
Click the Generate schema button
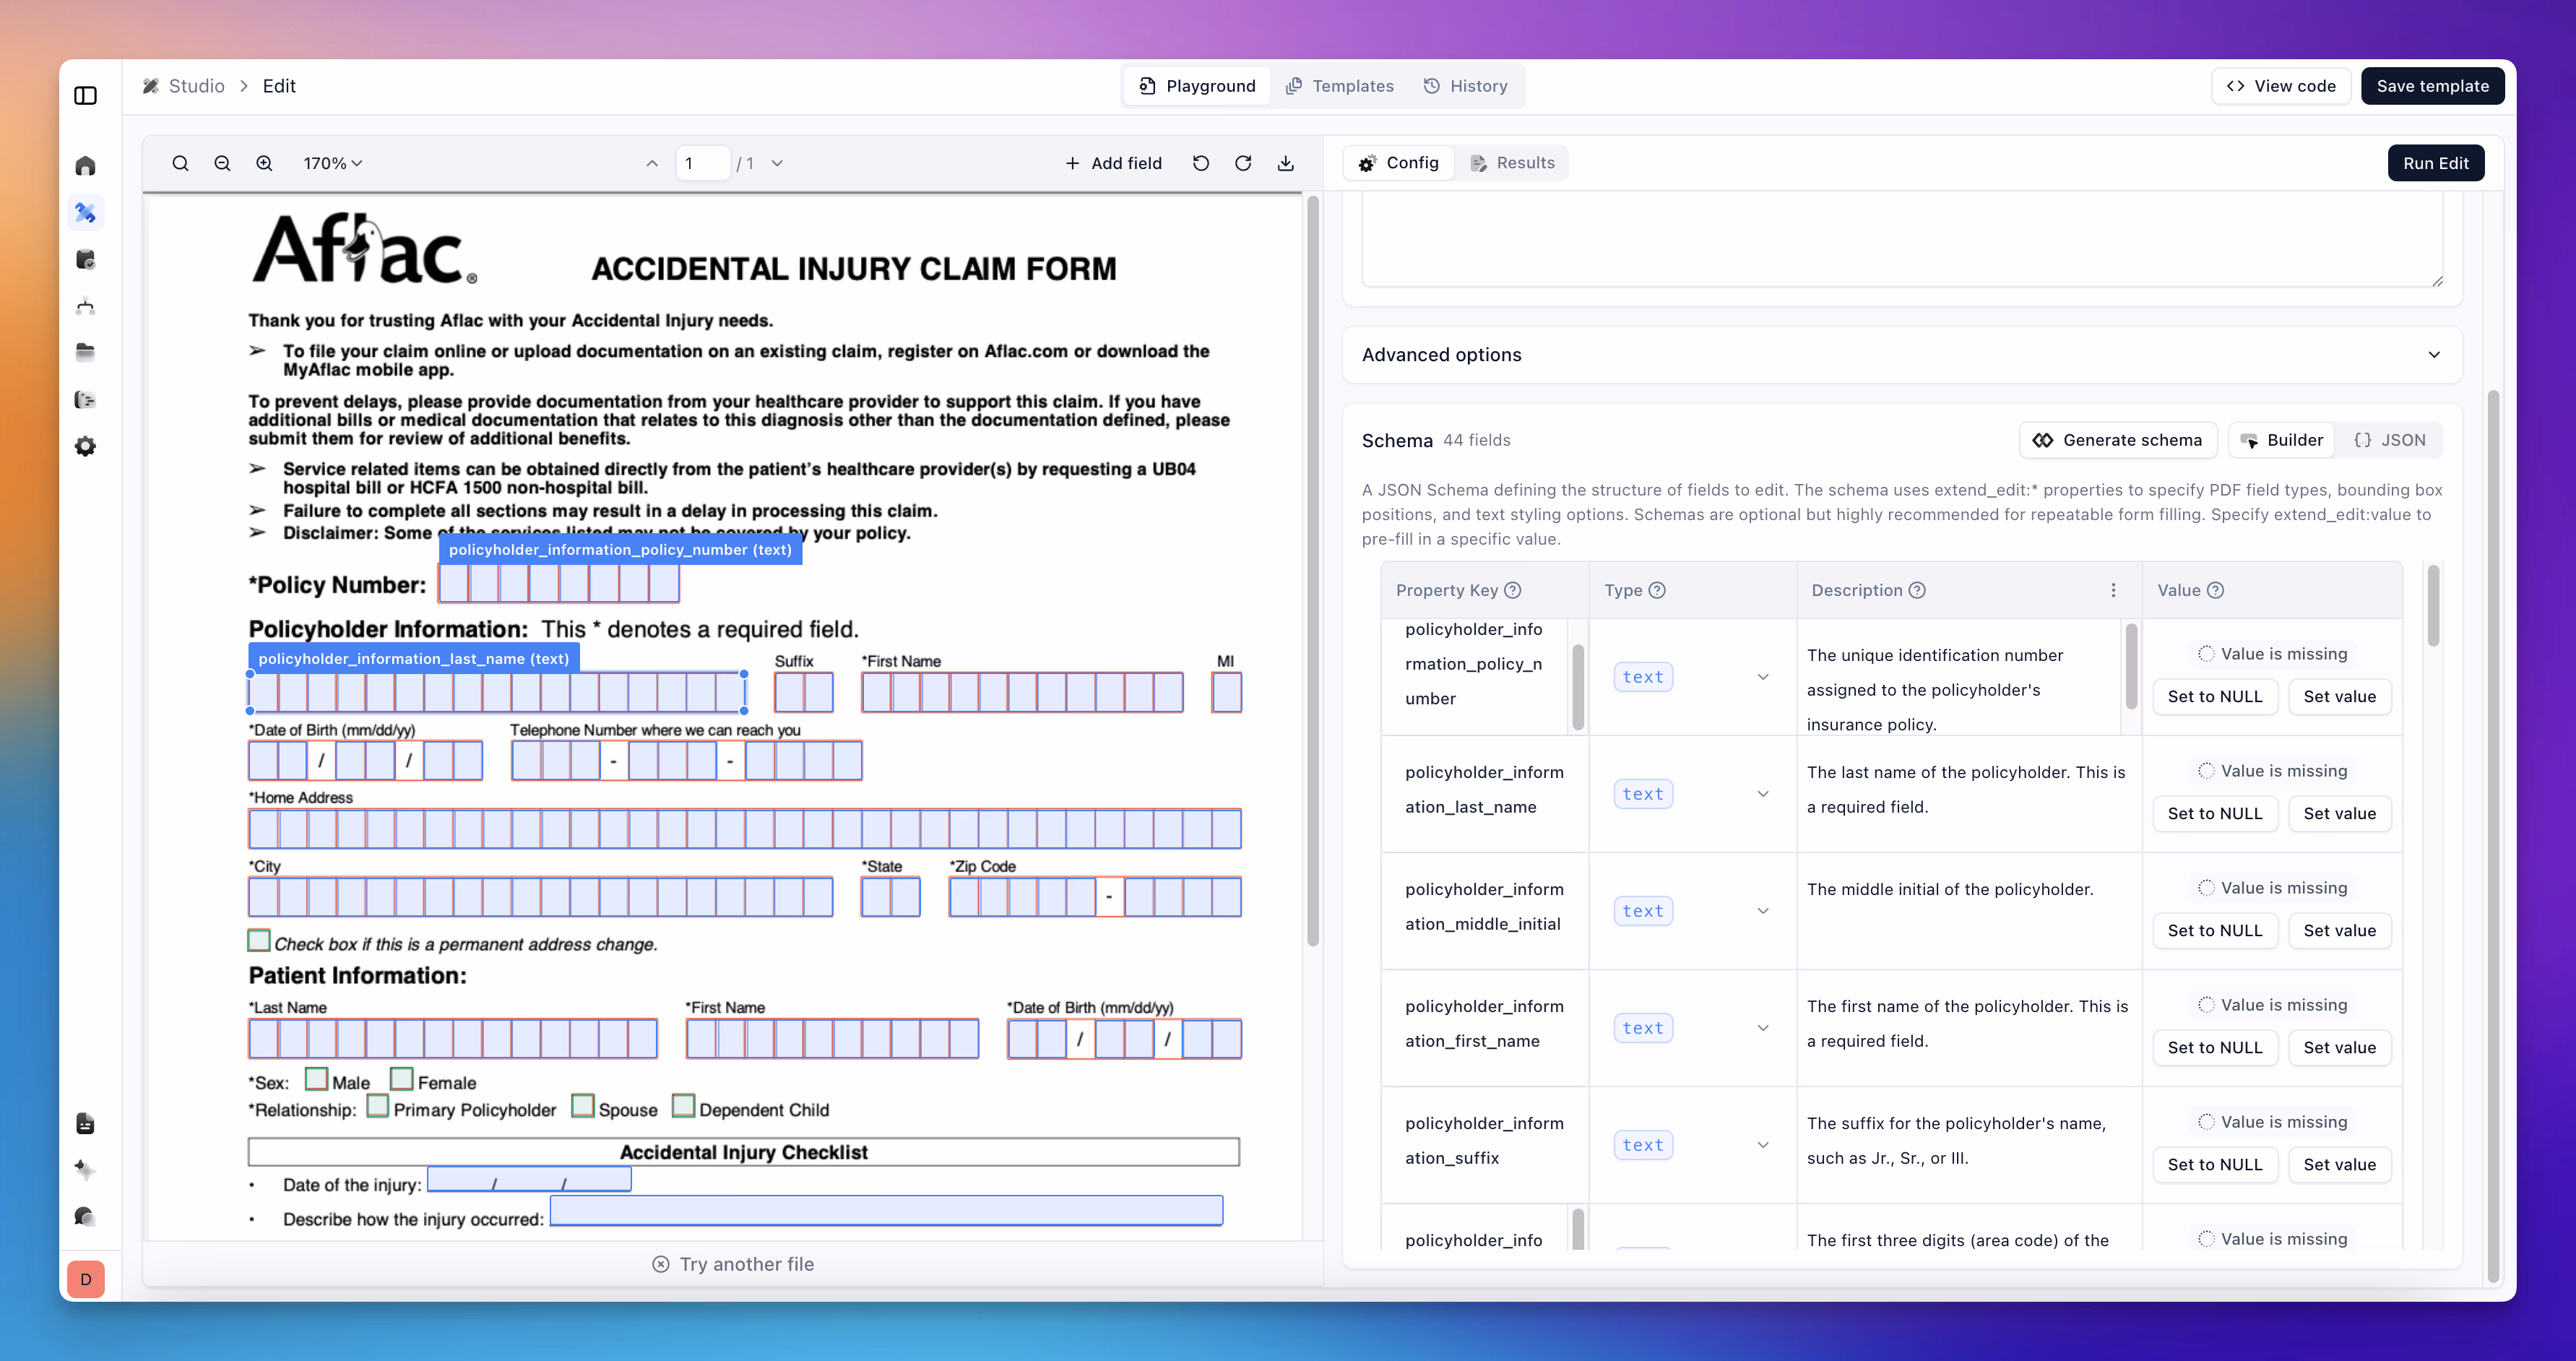[x=2118, y=440]
